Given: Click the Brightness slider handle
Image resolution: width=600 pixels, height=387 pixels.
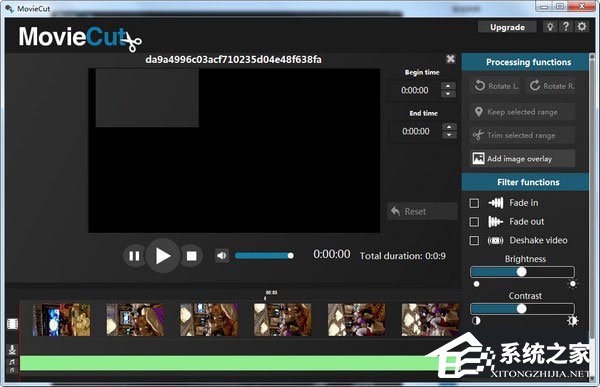Looking at the screenshot, I should click(x=521, y=272).
